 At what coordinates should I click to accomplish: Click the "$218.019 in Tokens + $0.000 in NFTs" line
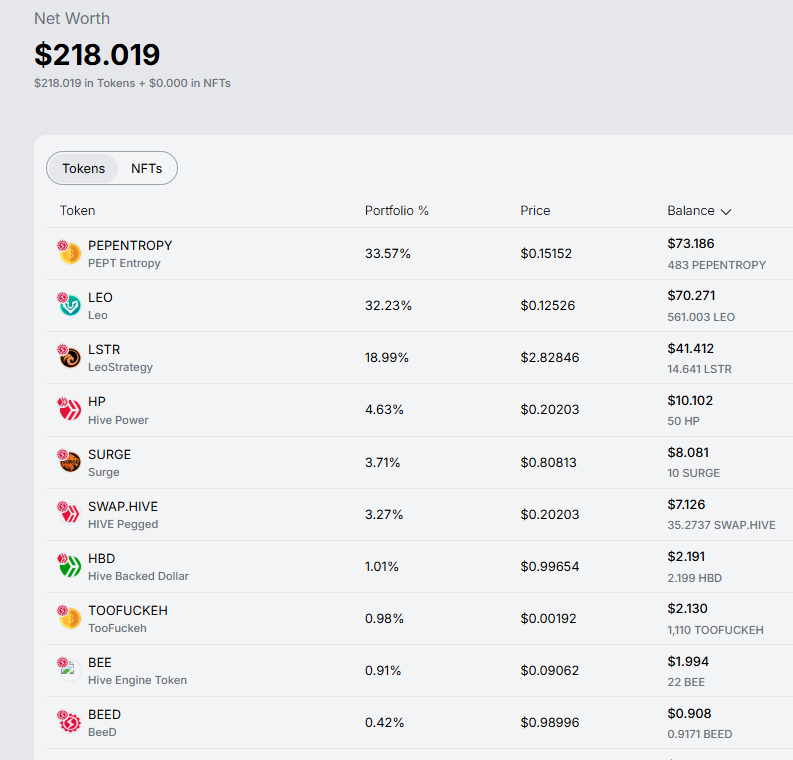coord(132,83)
